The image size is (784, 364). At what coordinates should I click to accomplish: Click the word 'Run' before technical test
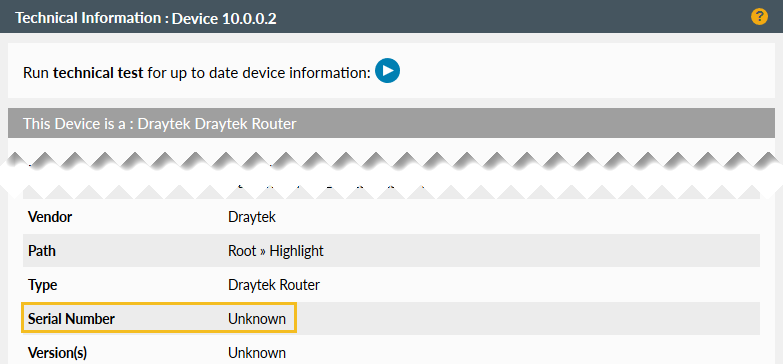36,73
